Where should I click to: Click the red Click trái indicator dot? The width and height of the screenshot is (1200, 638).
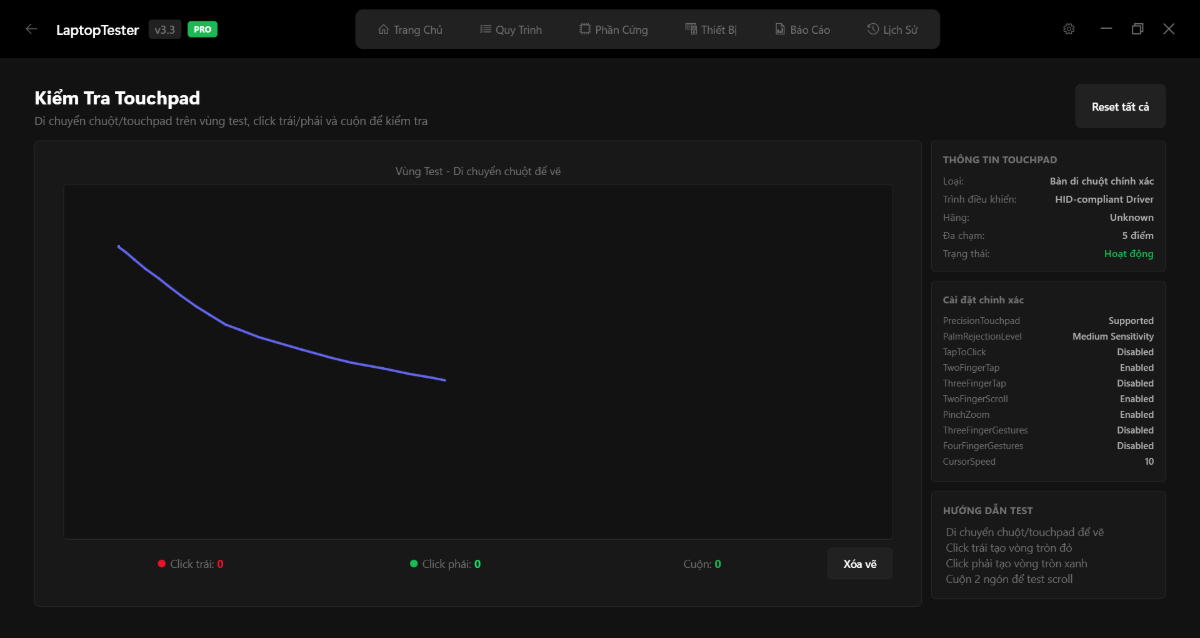(160, 563)
